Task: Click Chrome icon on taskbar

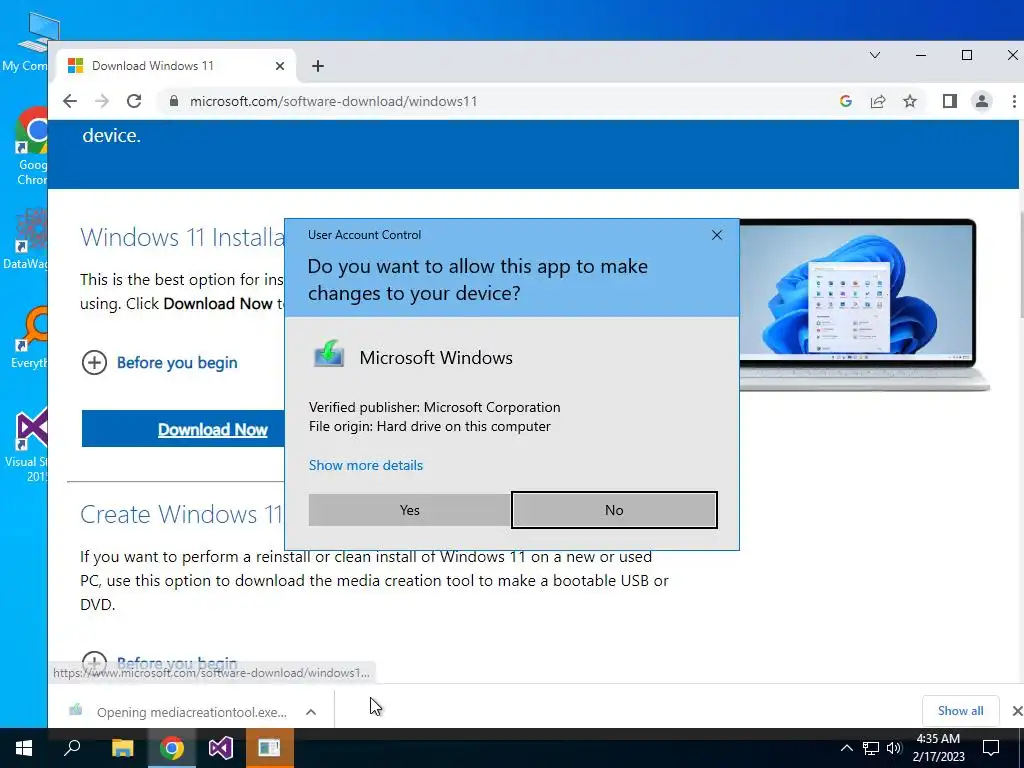Action: click(x=172, y=748)
